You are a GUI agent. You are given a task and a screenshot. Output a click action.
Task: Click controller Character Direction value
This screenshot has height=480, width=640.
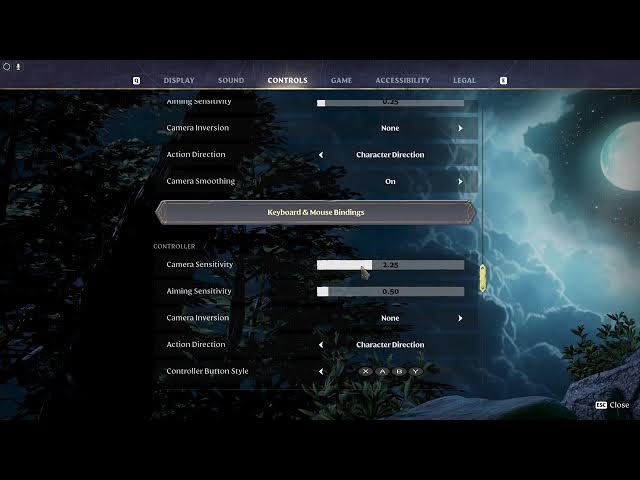(390, 344)
